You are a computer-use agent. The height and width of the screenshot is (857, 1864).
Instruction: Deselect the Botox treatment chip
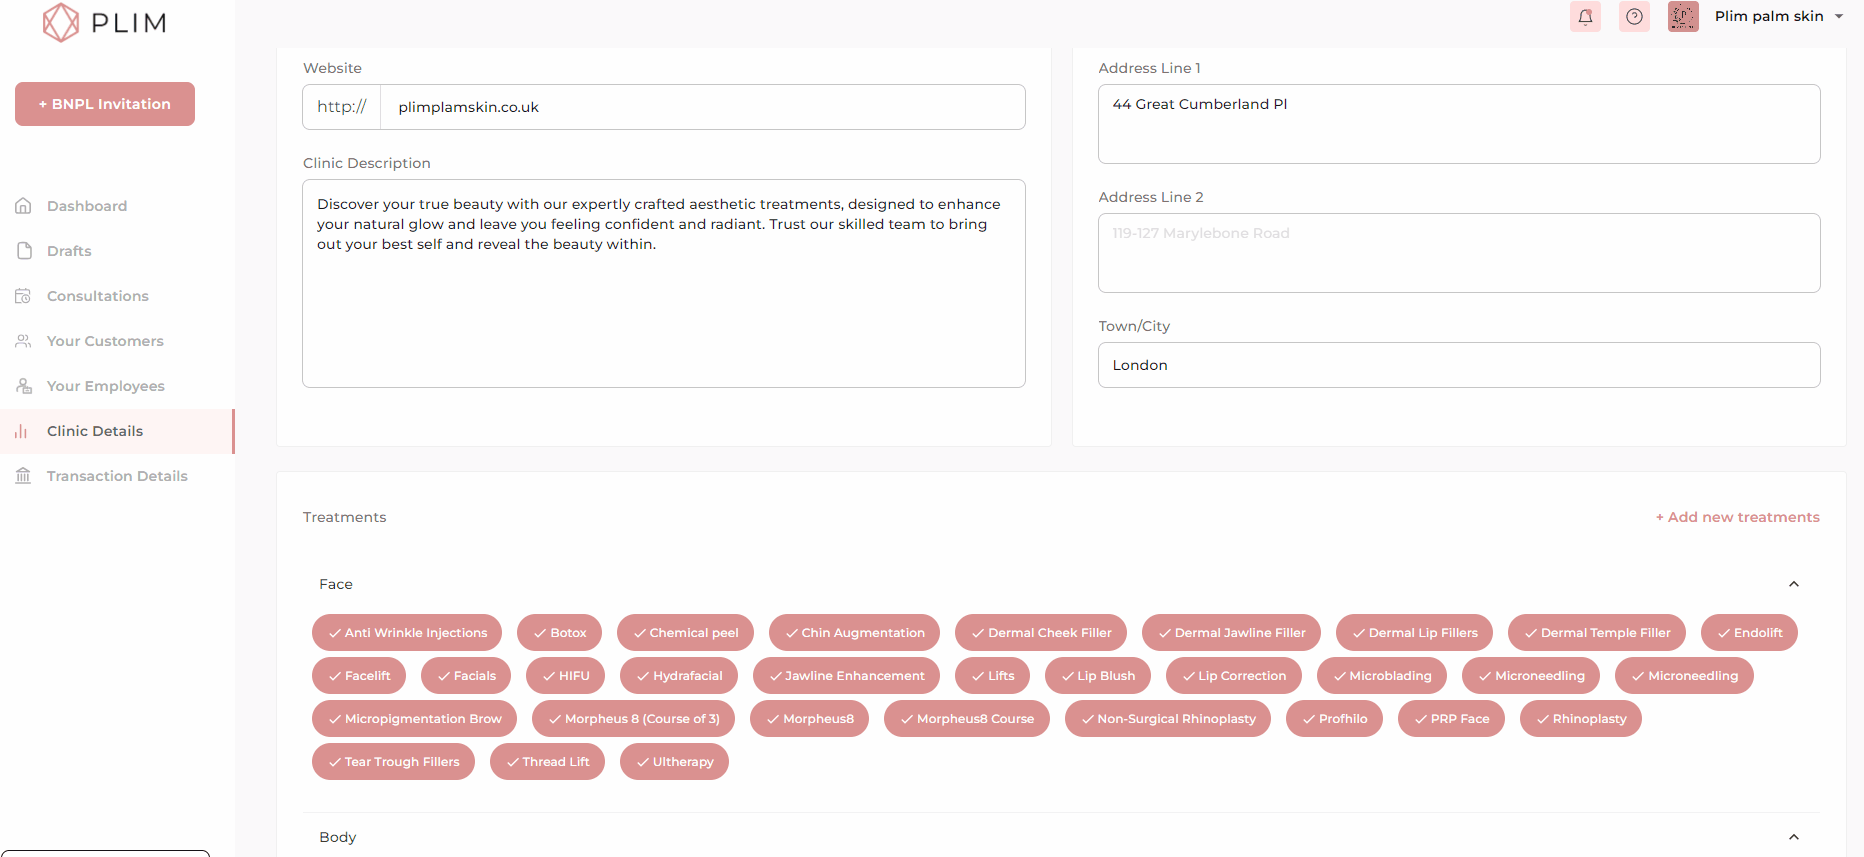pos(560,633)
